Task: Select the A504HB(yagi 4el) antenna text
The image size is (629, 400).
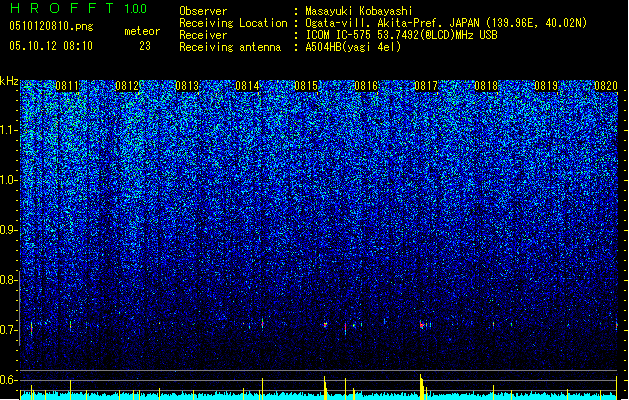Action: pos(353,47)
